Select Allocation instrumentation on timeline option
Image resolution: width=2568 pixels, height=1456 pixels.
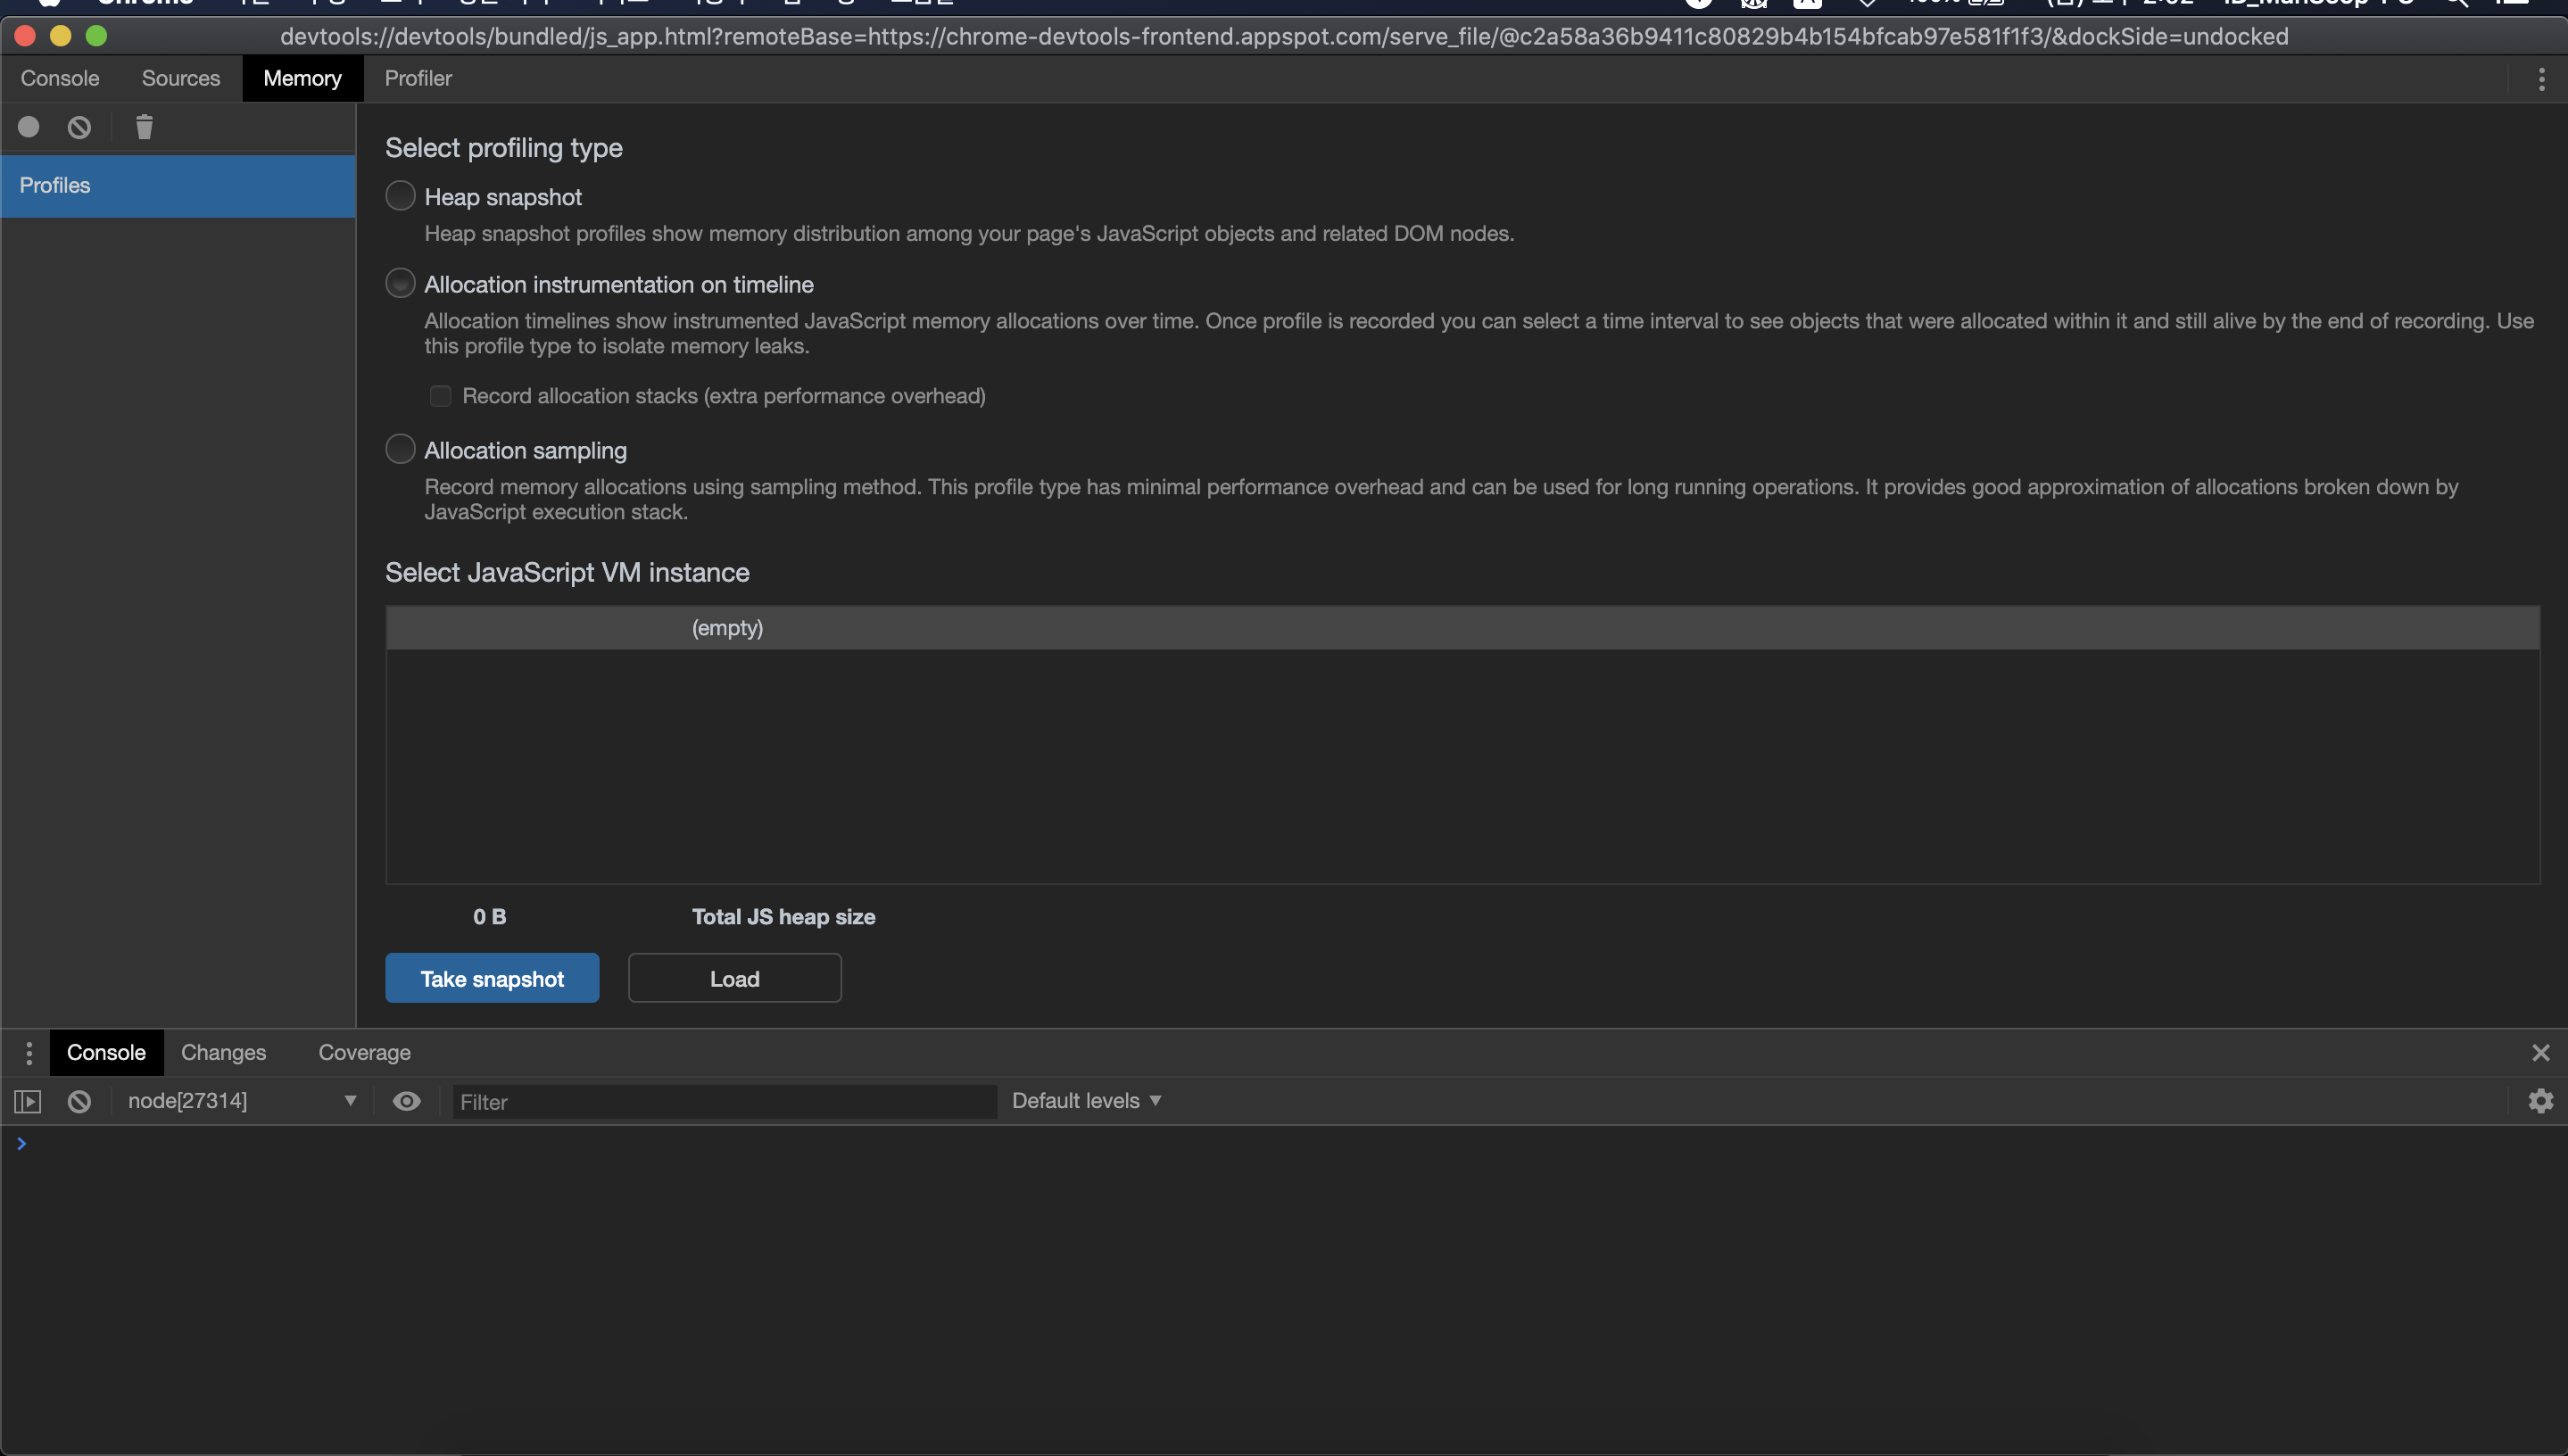click(x=400, y=284)
